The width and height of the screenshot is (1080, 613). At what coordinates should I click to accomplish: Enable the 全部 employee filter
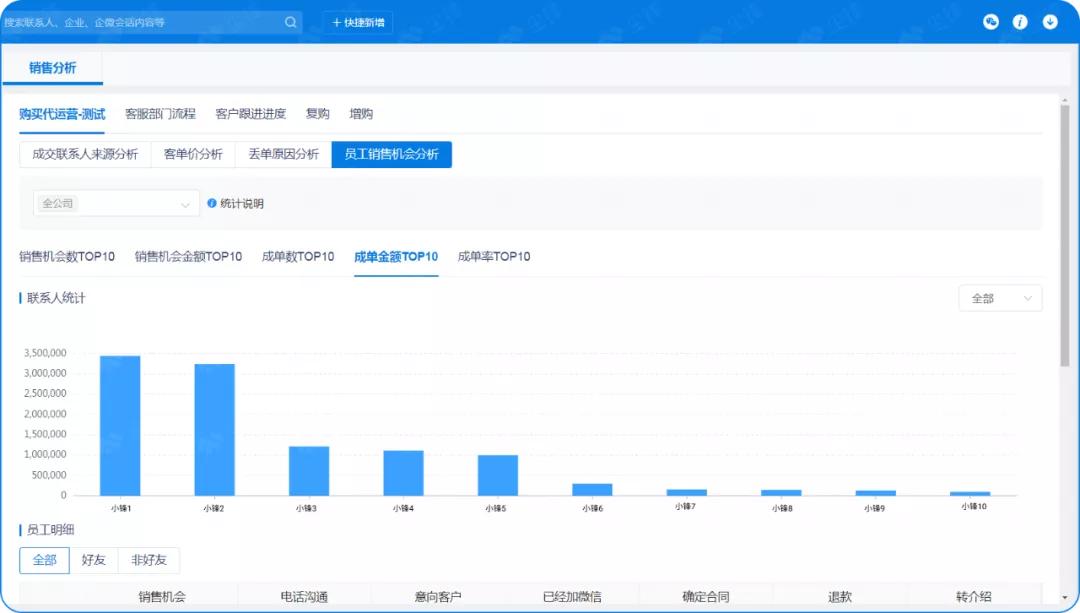[x=44, y=560]
